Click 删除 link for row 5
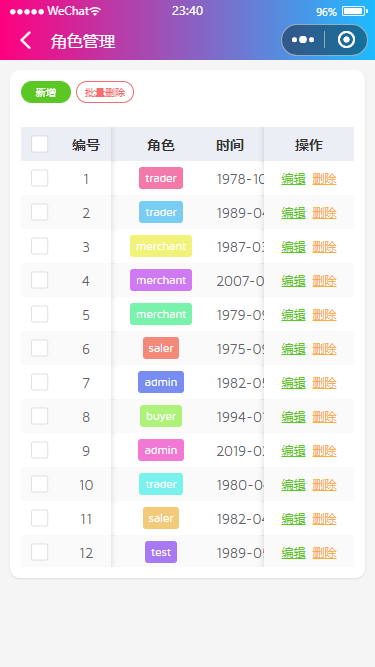 point(324,315)
